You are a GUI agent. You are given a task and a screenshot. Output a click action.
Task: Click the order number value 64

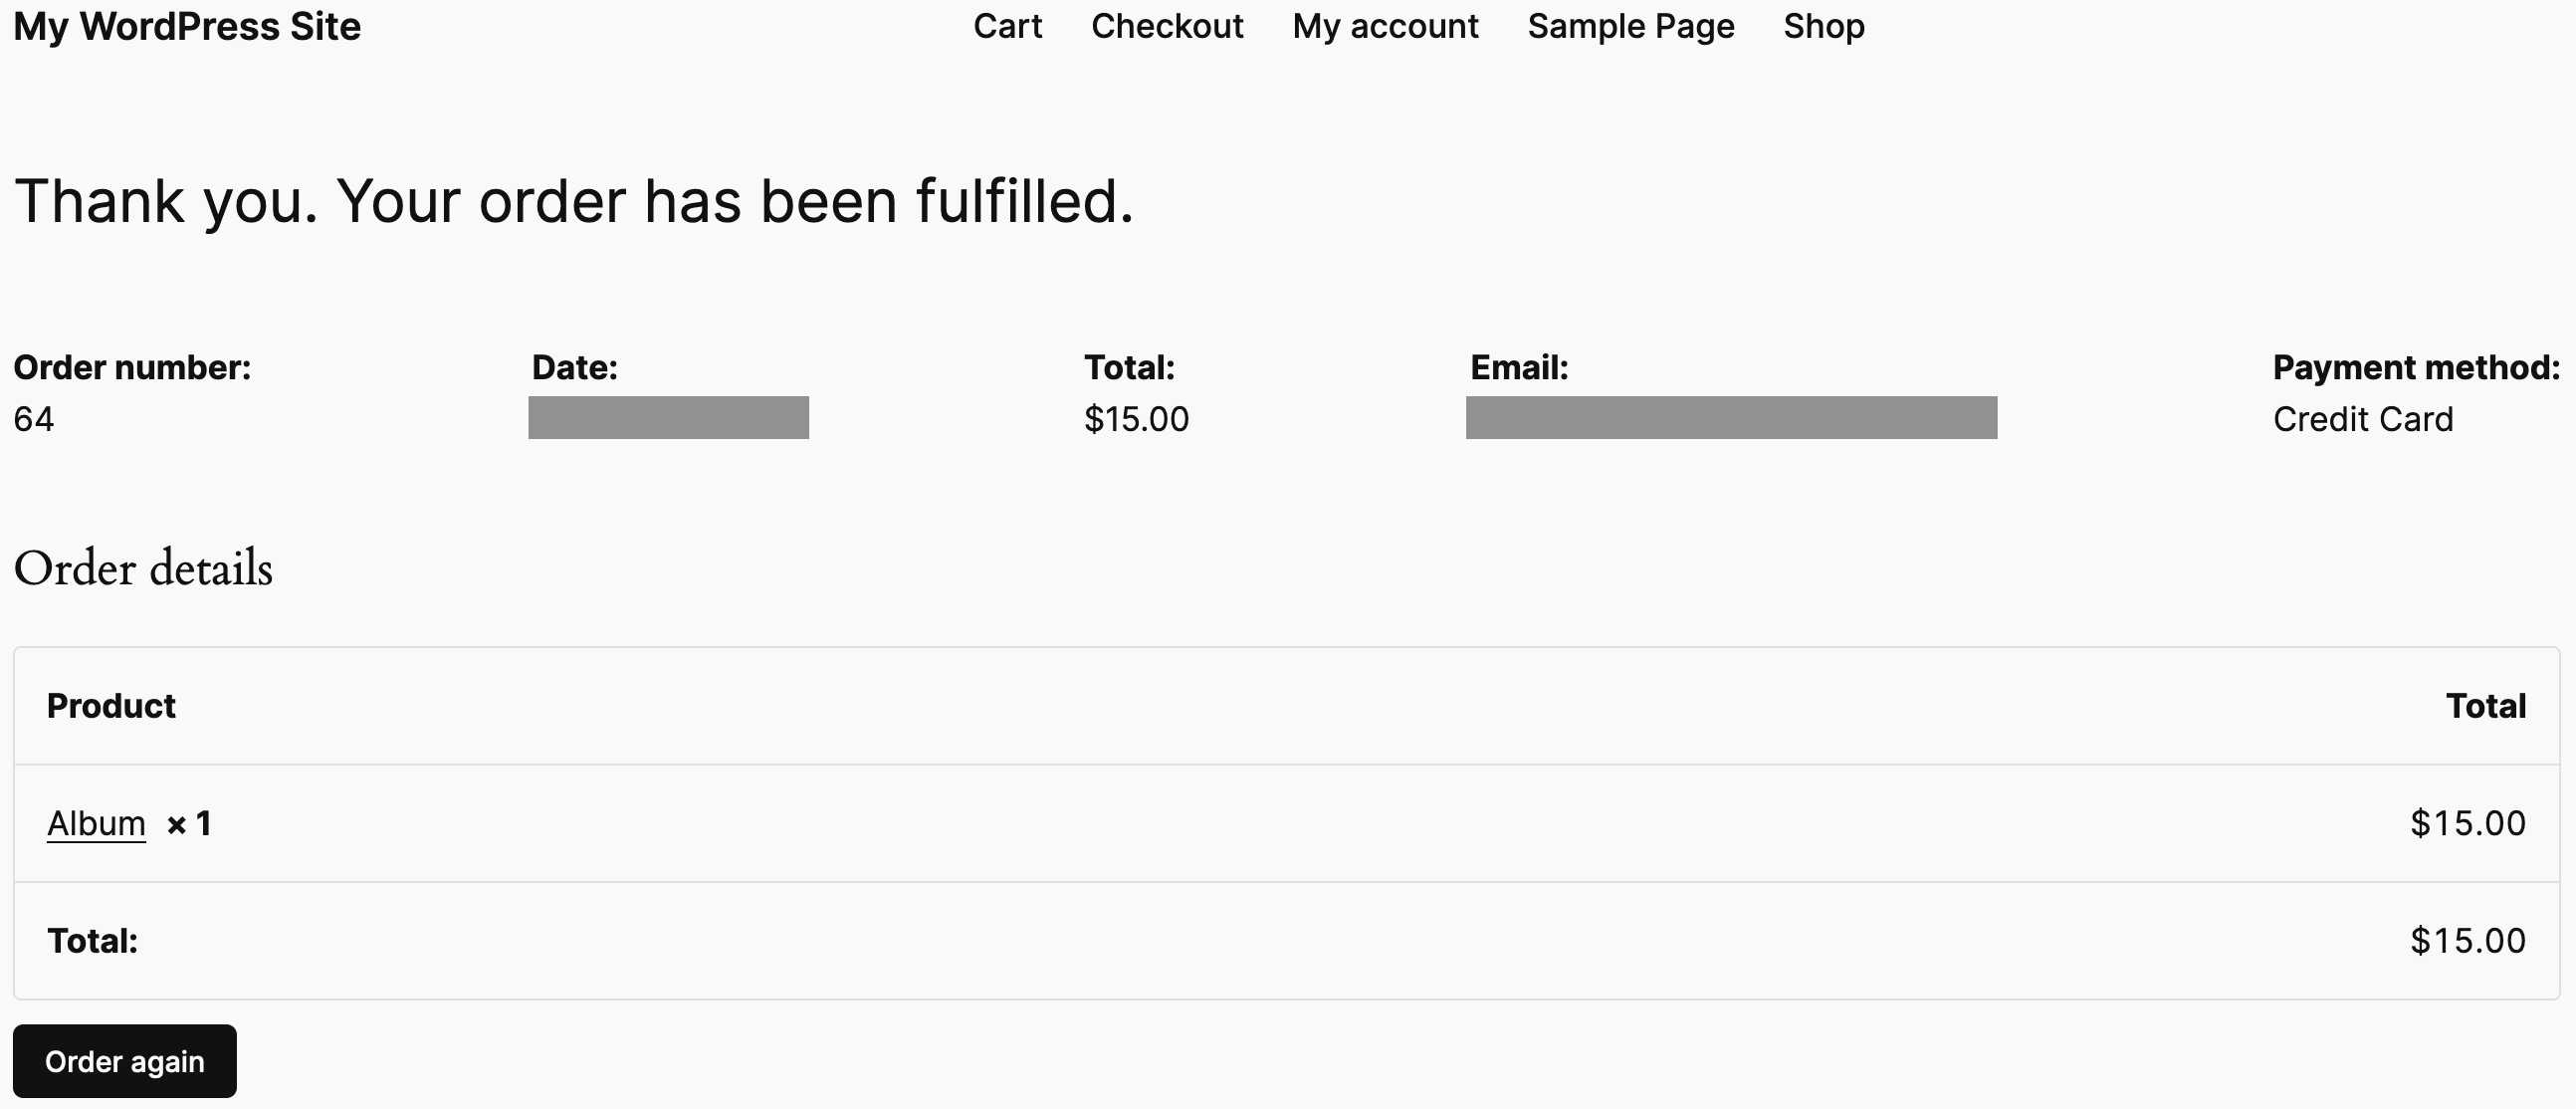coord(34,419)
